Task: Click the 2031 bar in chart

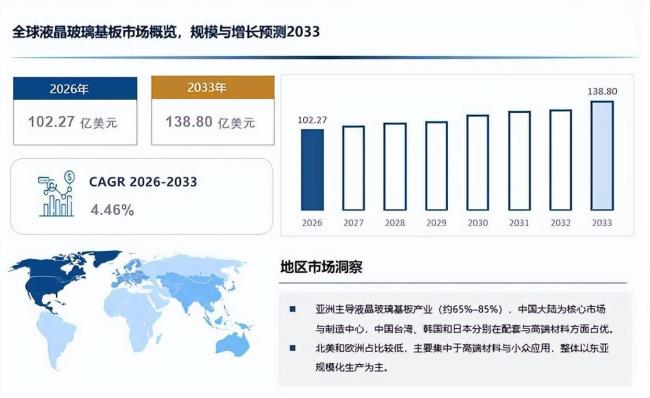Action: [519, 161]
